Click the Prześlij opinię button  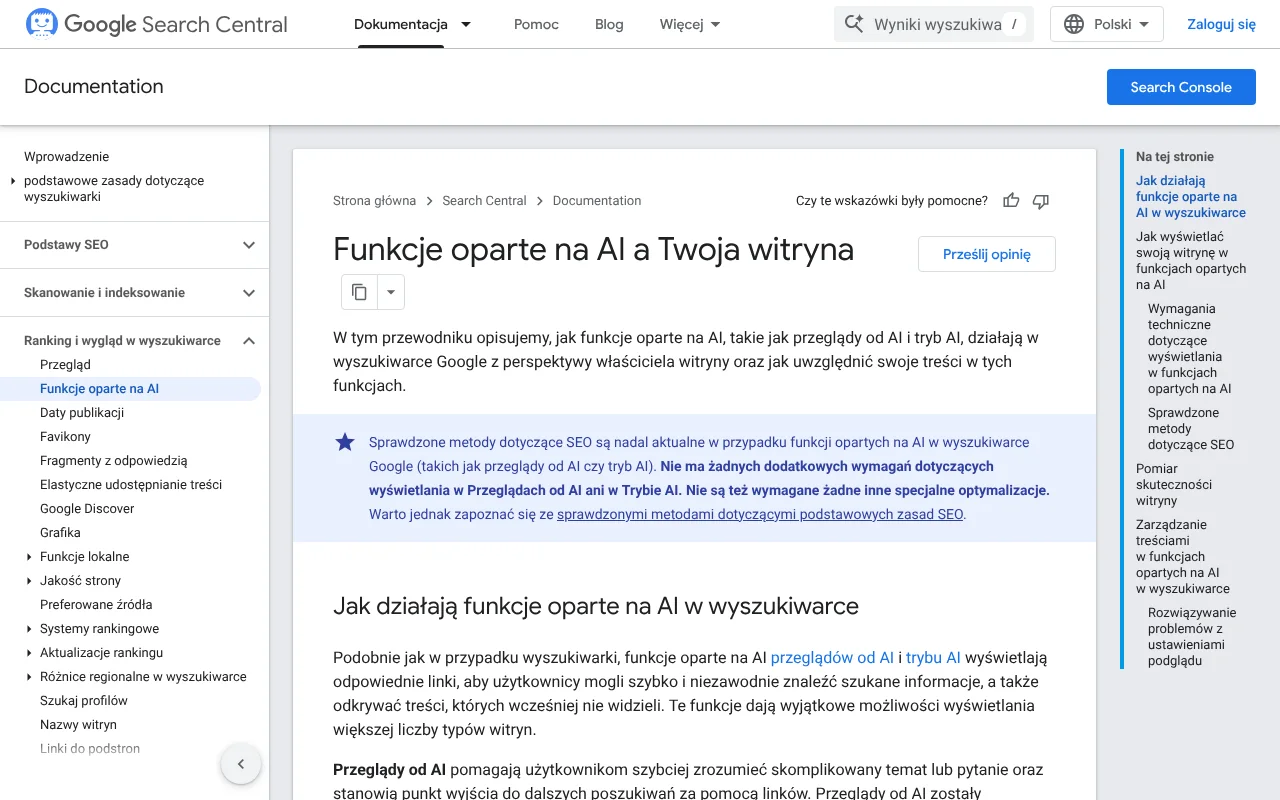(x=987, y=254)
